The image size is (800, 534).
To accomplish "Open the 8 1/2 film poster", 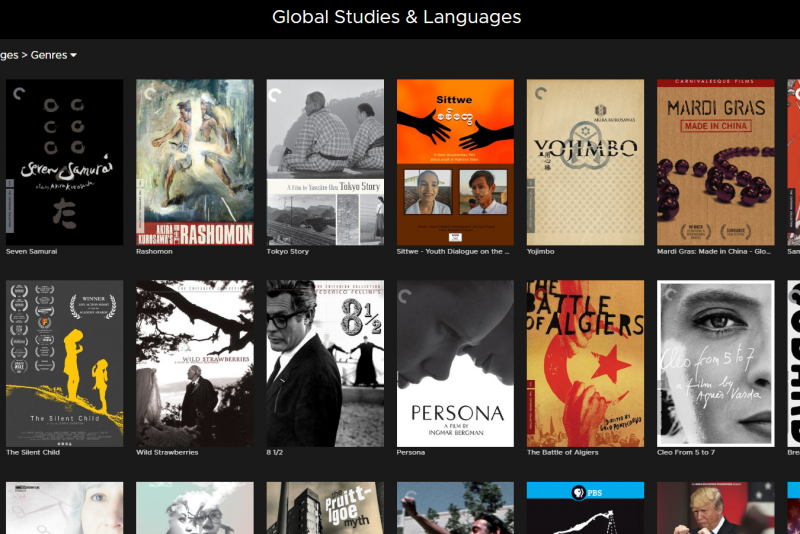I will point(325,363).
